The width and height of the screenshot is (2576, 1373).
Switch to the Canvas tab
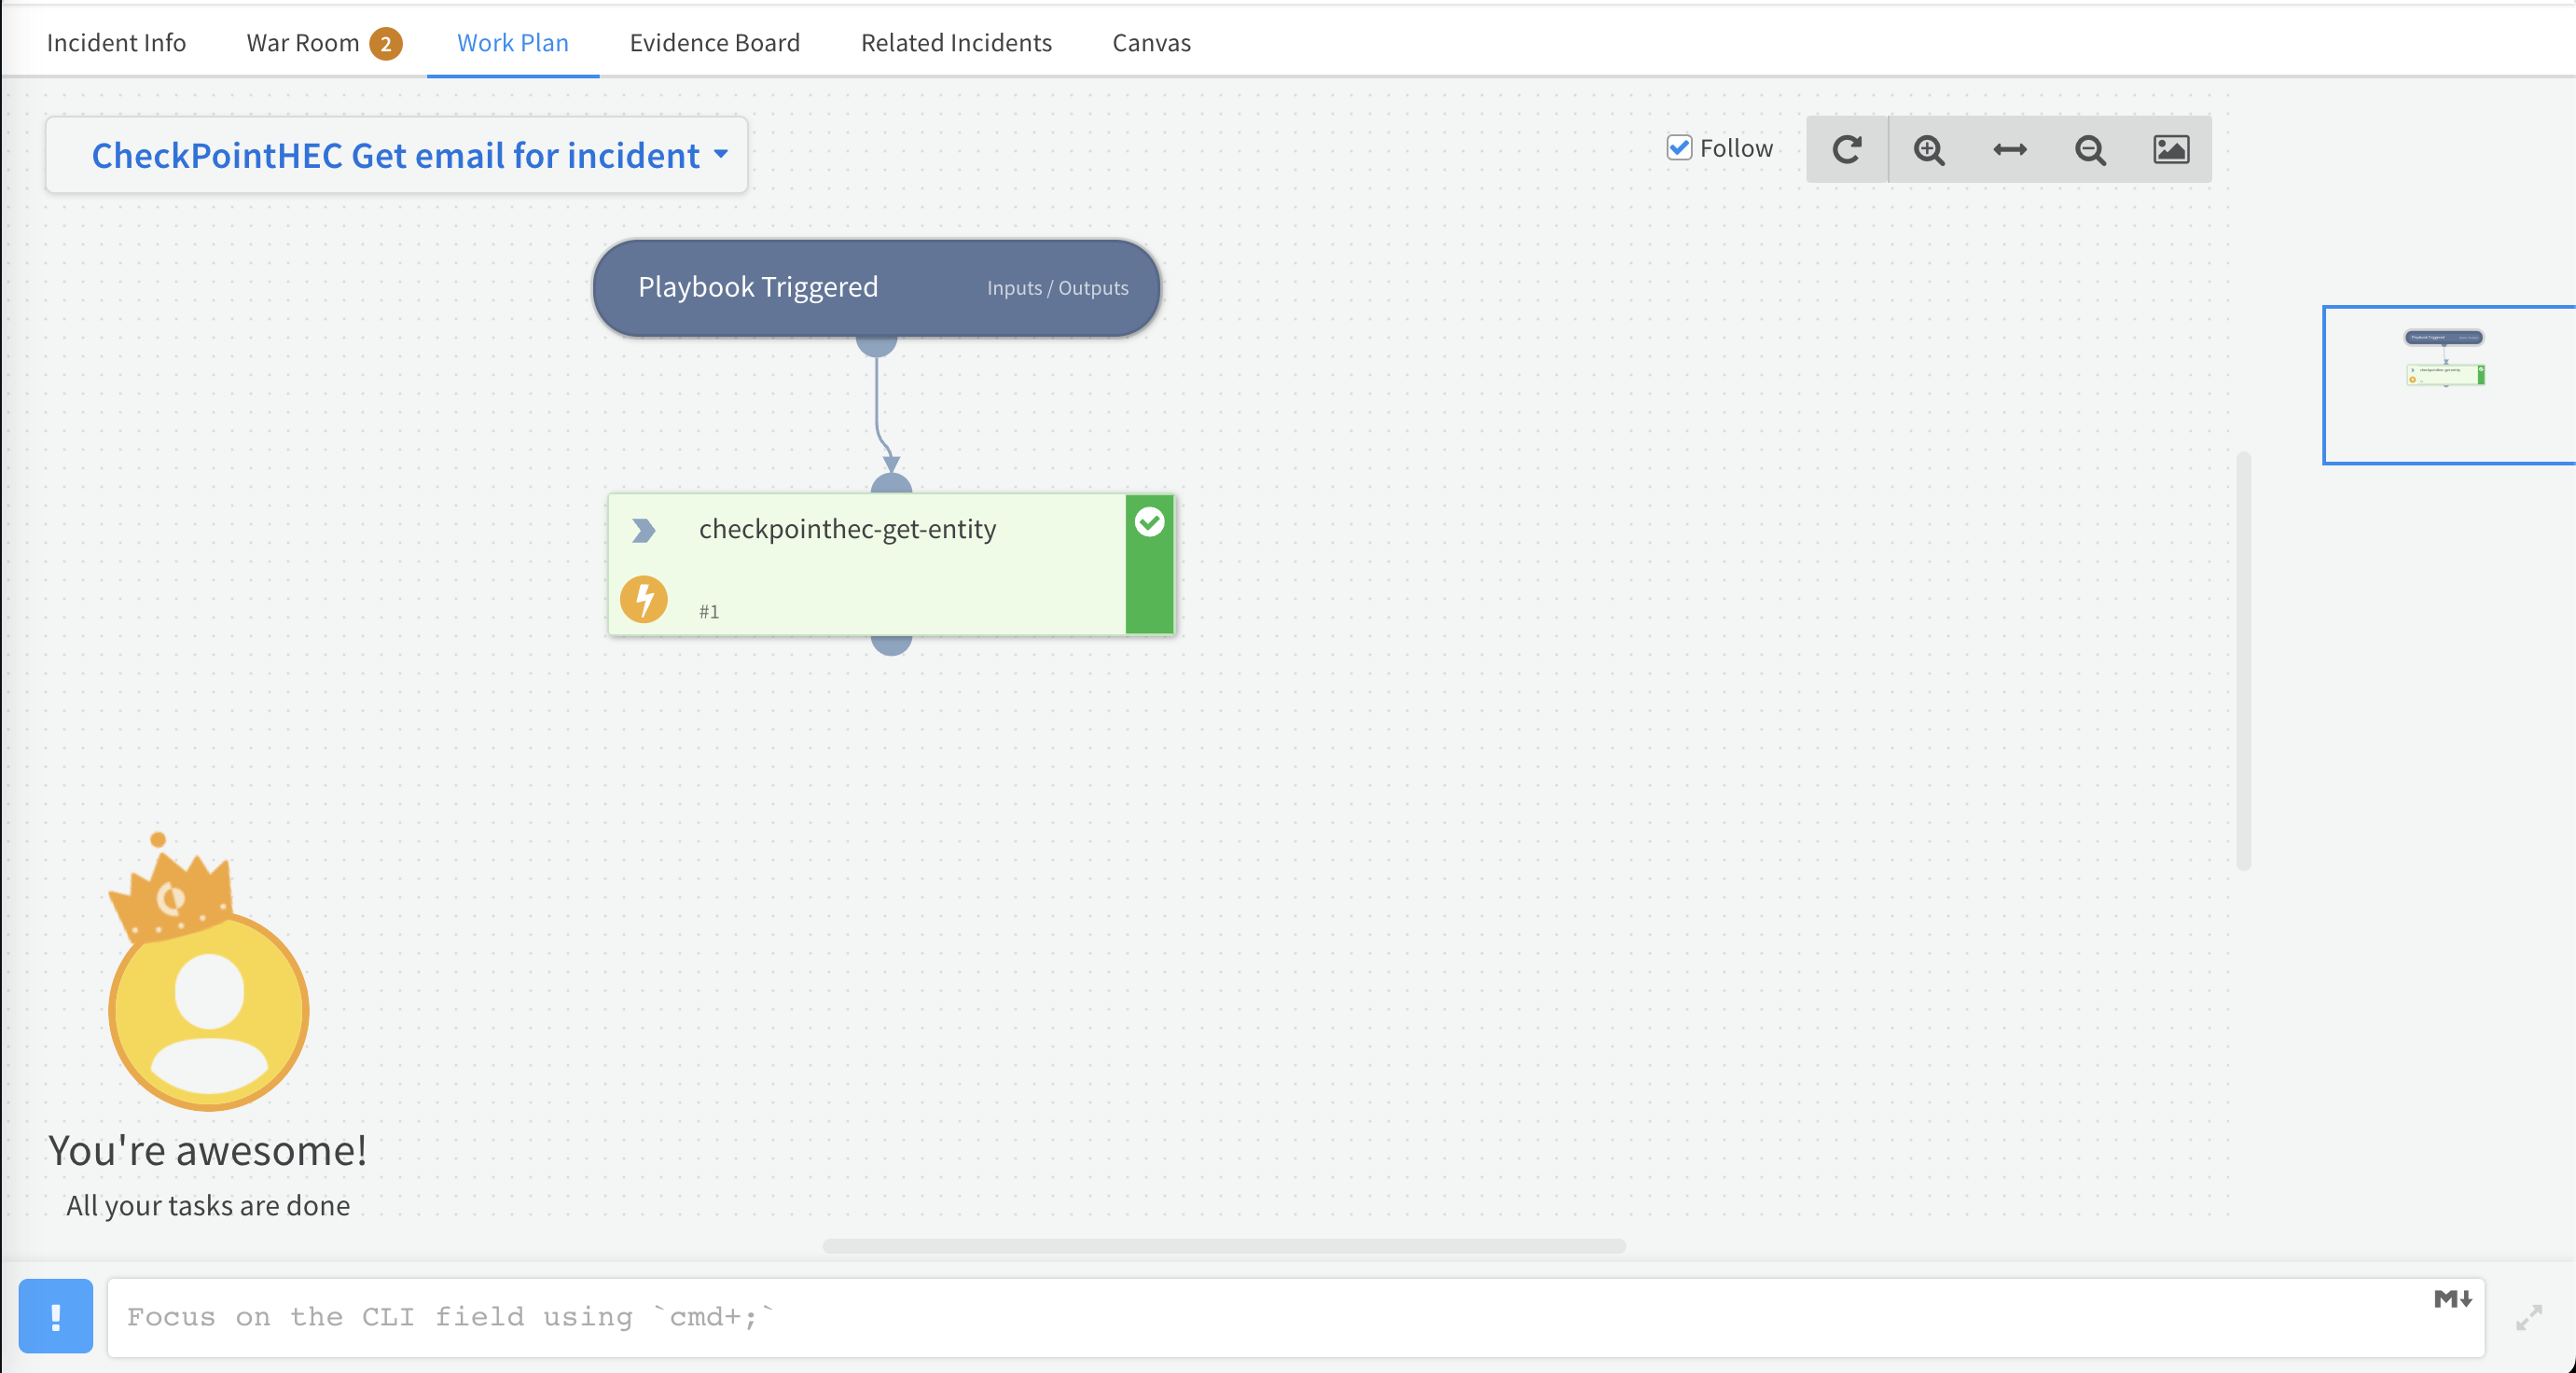coord(1151,43)
